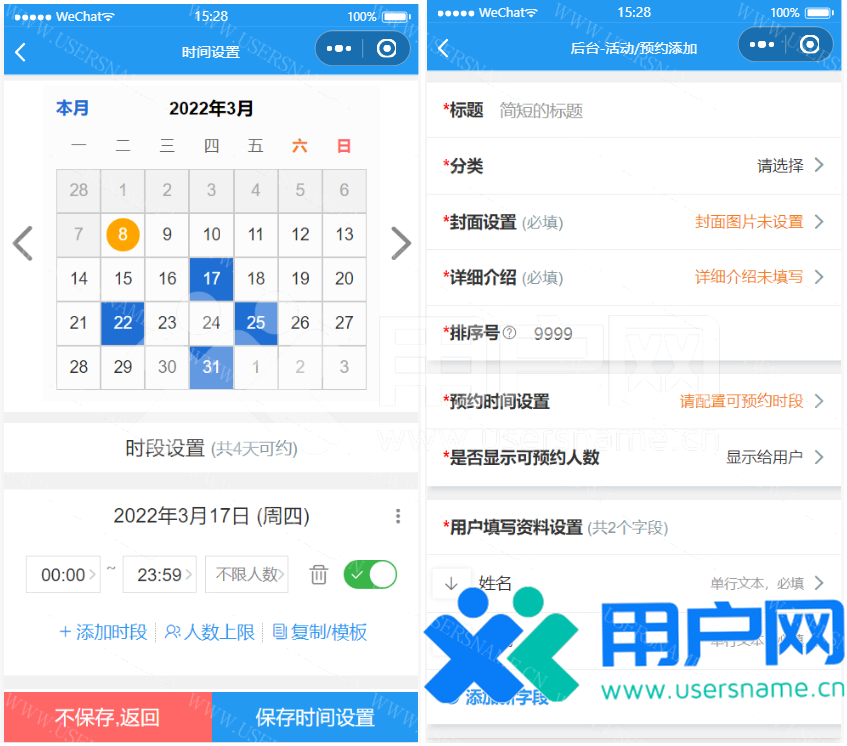The image size is (847, 746).
Task: Click 不保存,返回 button
Action: tap(107, 717)
